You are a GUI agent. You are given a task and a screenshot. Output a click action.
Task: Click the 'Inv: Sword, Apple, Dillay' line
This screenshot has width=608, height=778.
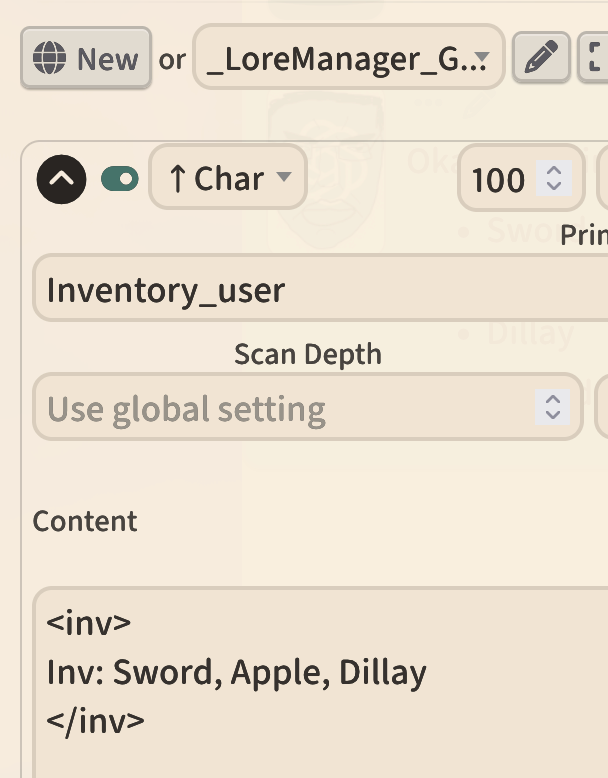point(237,672)
